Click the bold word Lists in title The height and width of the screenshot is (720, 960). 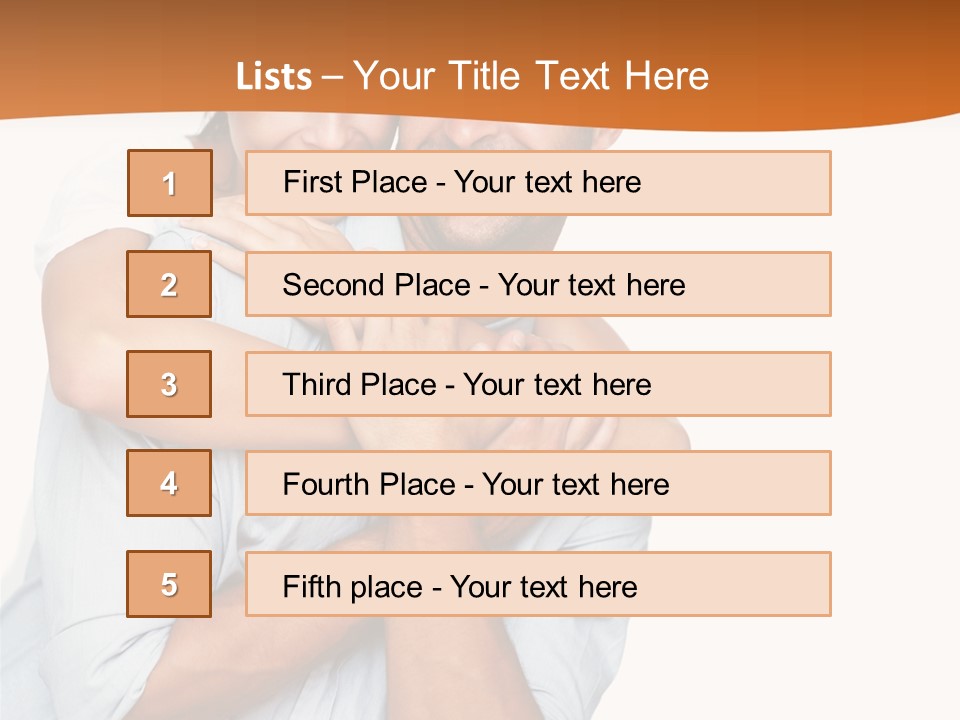point(273,77)
